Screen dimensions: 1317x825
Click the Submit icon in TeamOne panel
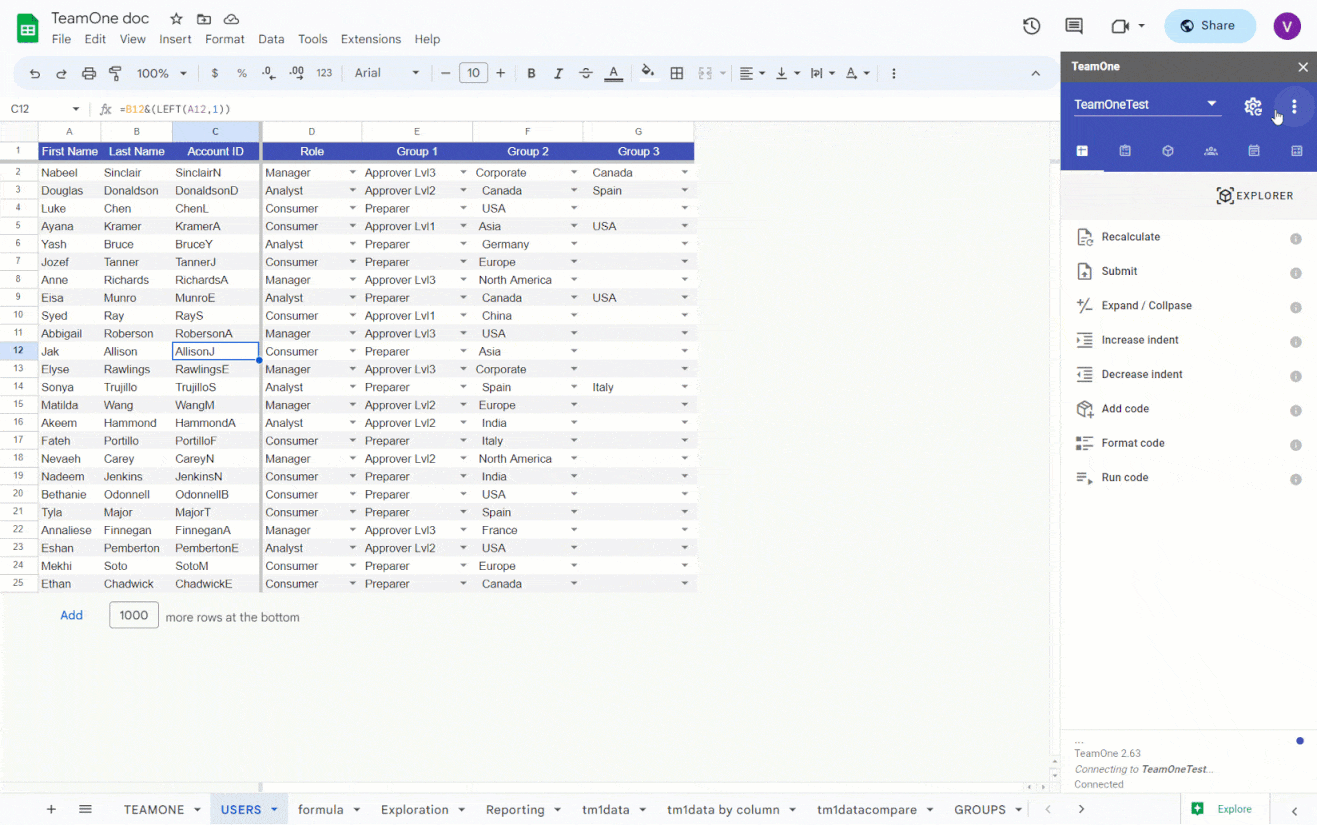[x=1084, y=271]
